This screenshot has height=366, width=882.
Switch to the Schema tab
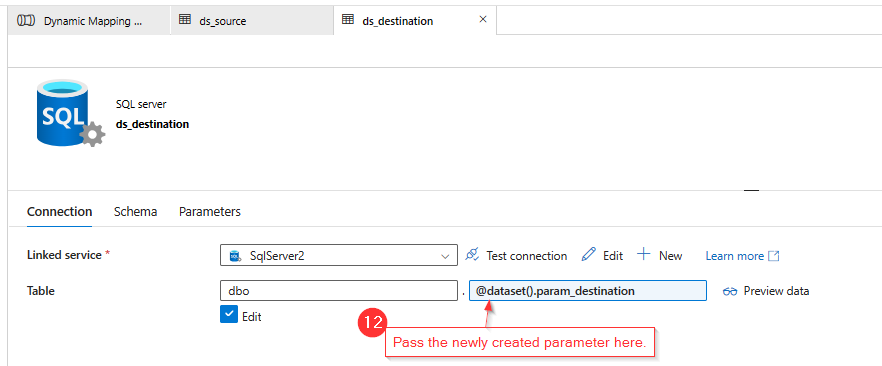pos(135,212)
